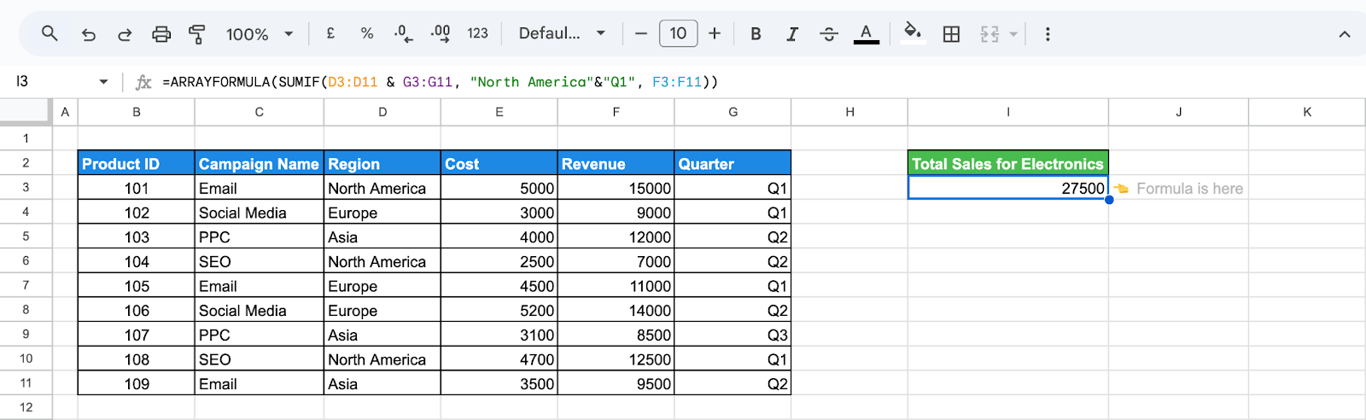The width and height of the screenshot is (1366, 420).
Task: Click the select all corner box
Action: 26,112
